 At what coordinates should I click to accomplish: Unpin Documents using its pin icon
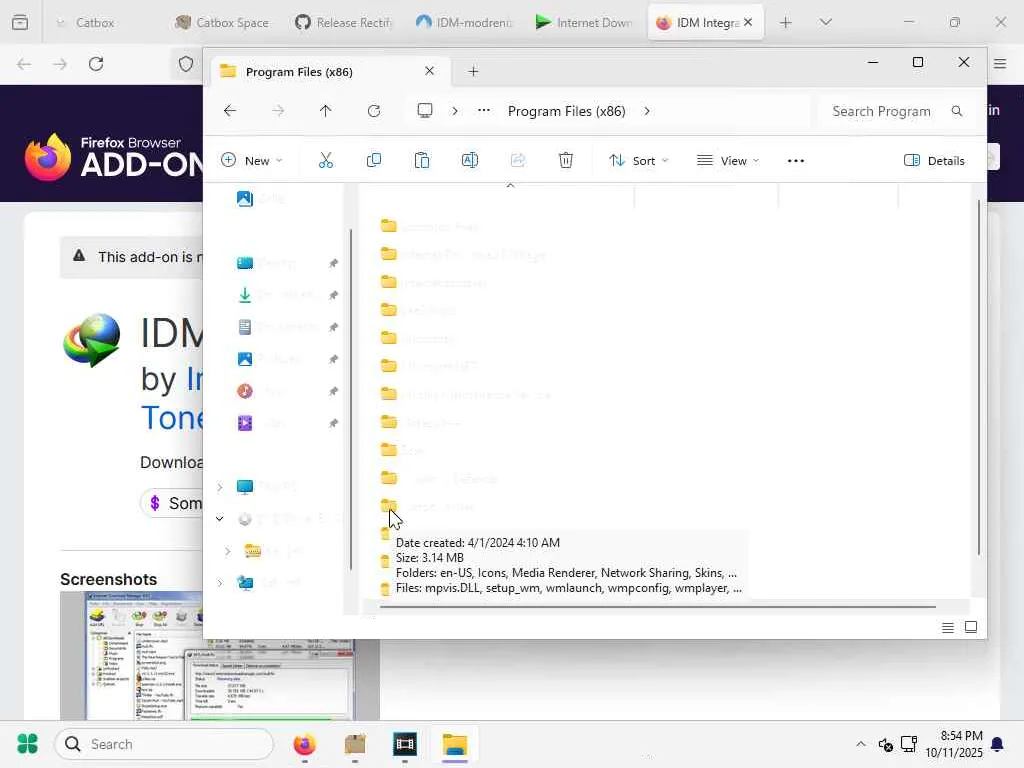[333, 327]
